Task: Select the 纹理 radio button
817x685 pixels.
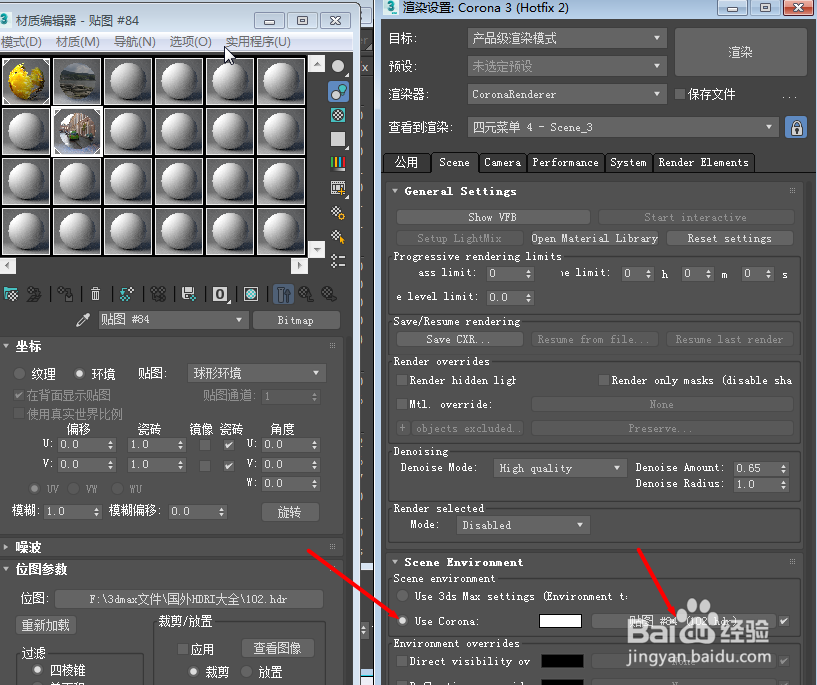Action: pos(20,373)
